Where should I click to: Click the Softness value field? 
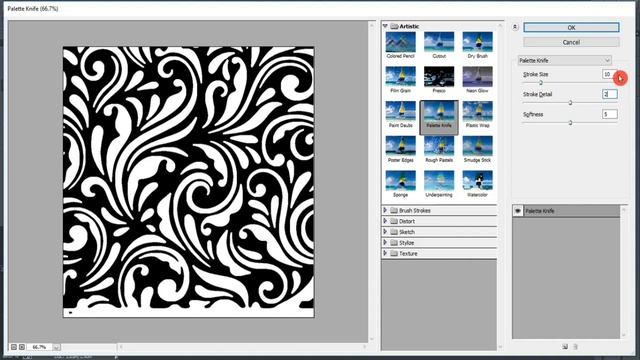coord(609,114)
